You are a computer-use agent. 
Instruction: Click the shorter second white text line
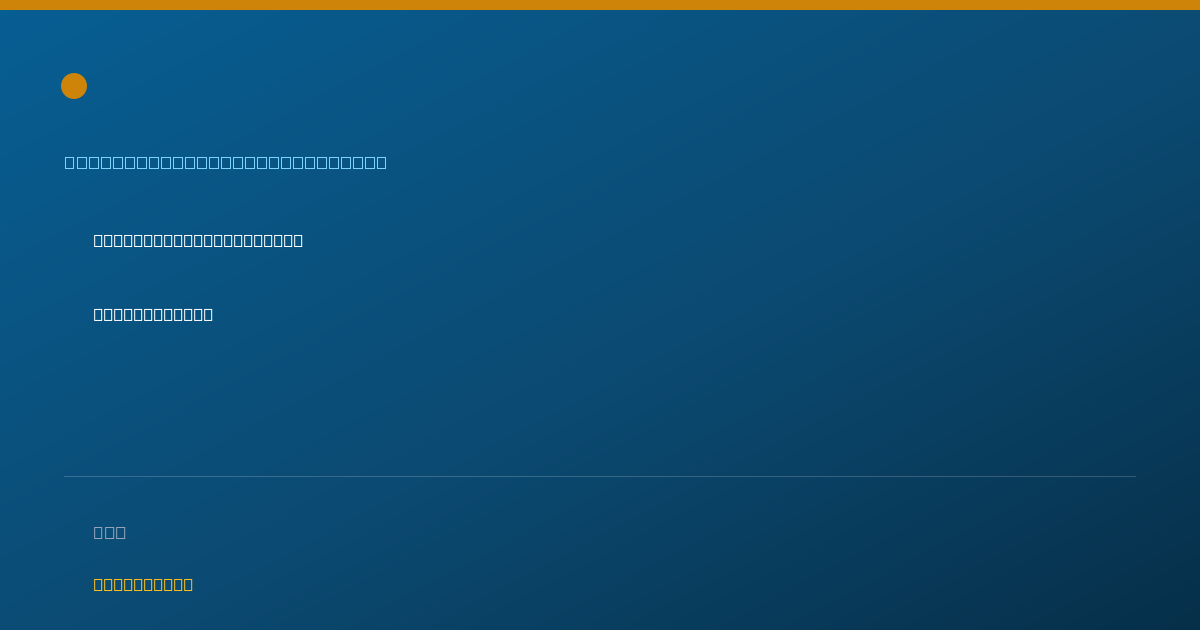pyautogui.click(x=153, y=314)
